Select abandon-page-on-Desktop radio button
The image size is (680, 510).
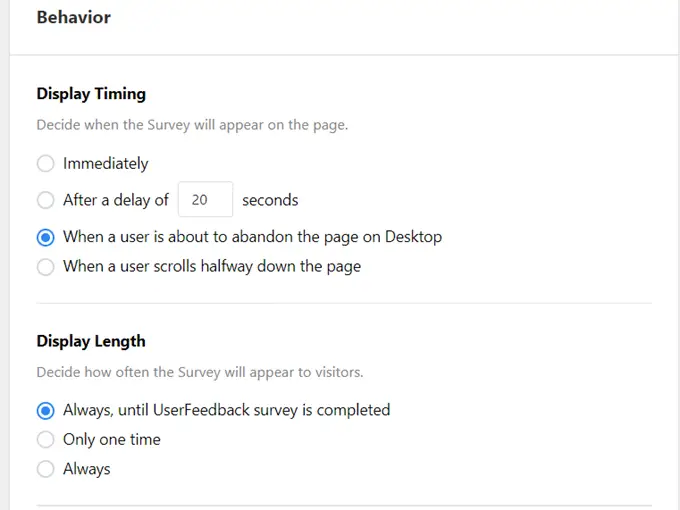click(45, 237)
